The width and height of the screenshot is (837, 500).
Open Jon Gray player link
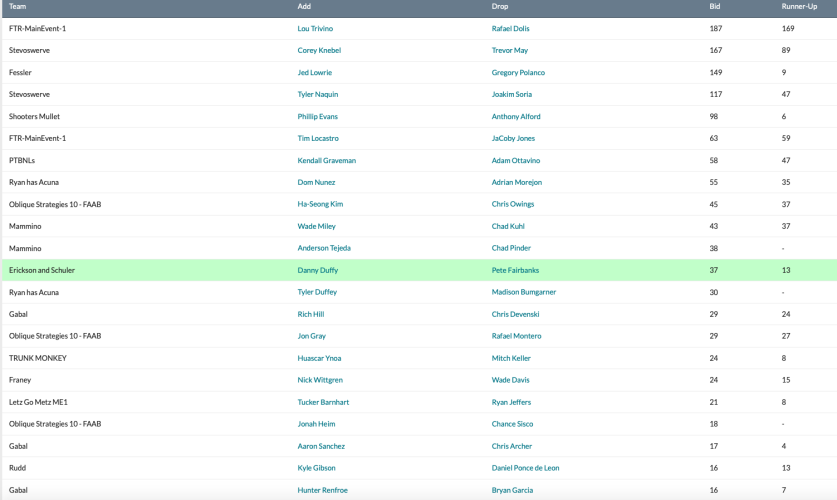tap(311, 336)
